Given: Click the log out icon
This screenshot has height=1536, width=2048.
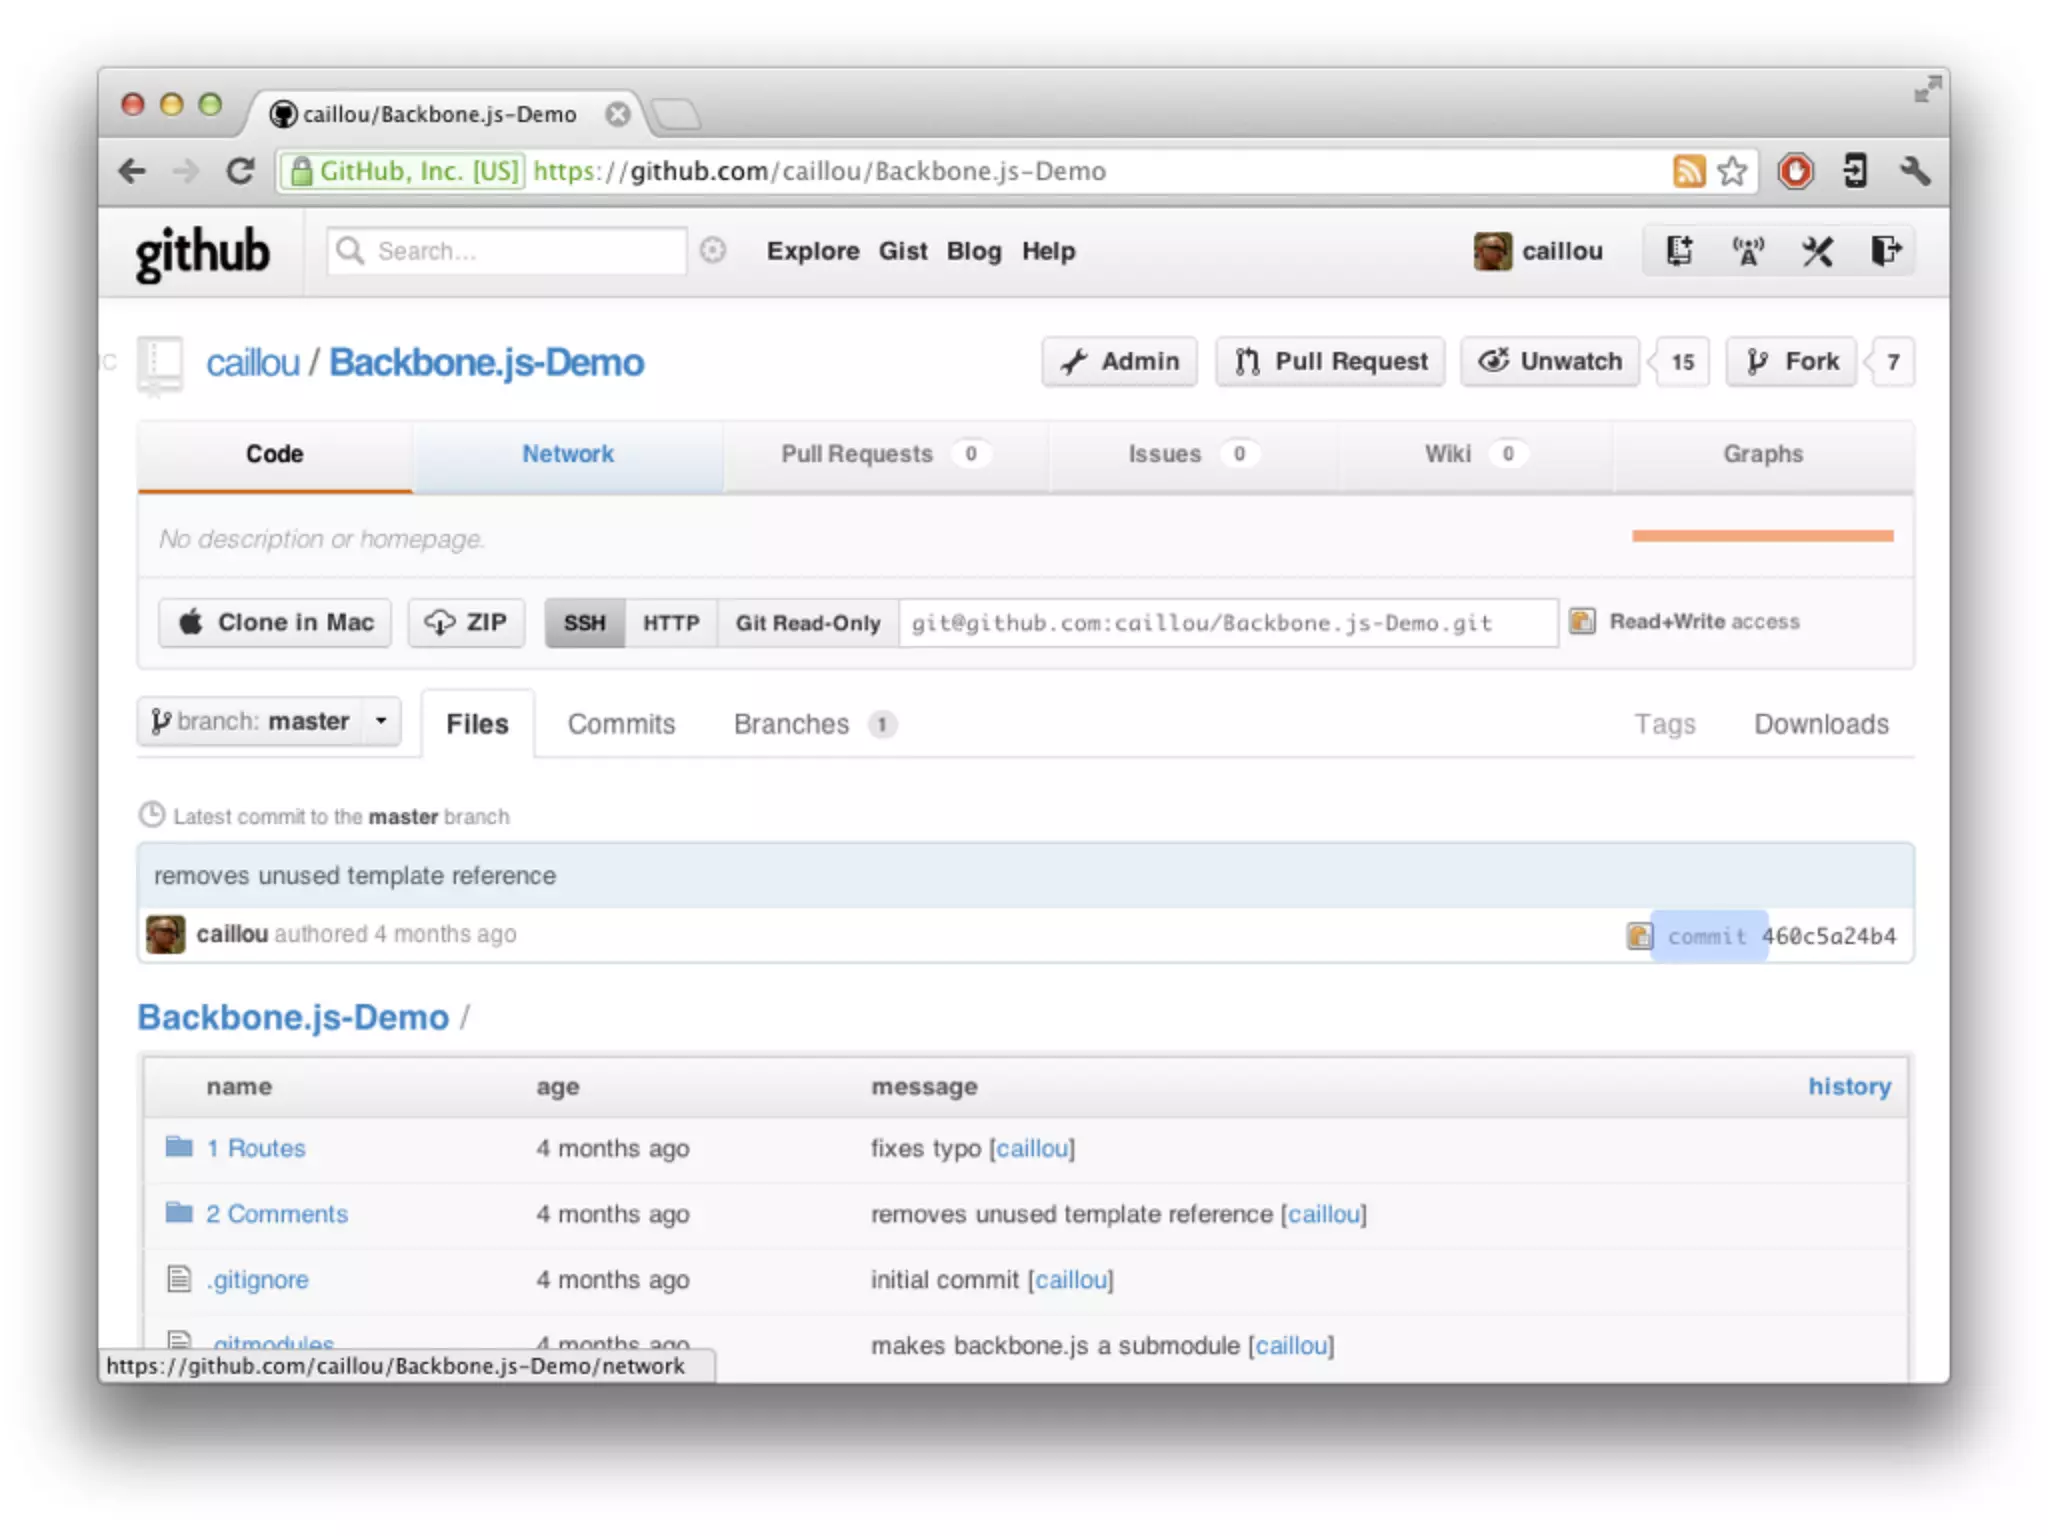Looking at the screenshot, I should point(1885,251).
